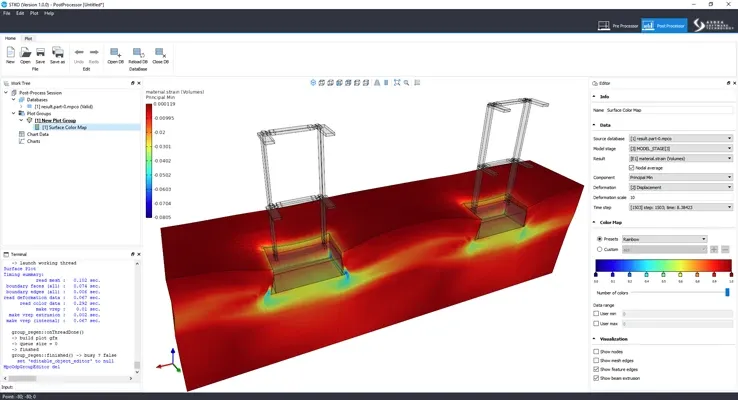The width and height of the screenshot is (738, 400).
Task: Click the blue globe view icon
Action: click(x=313, y=83)
